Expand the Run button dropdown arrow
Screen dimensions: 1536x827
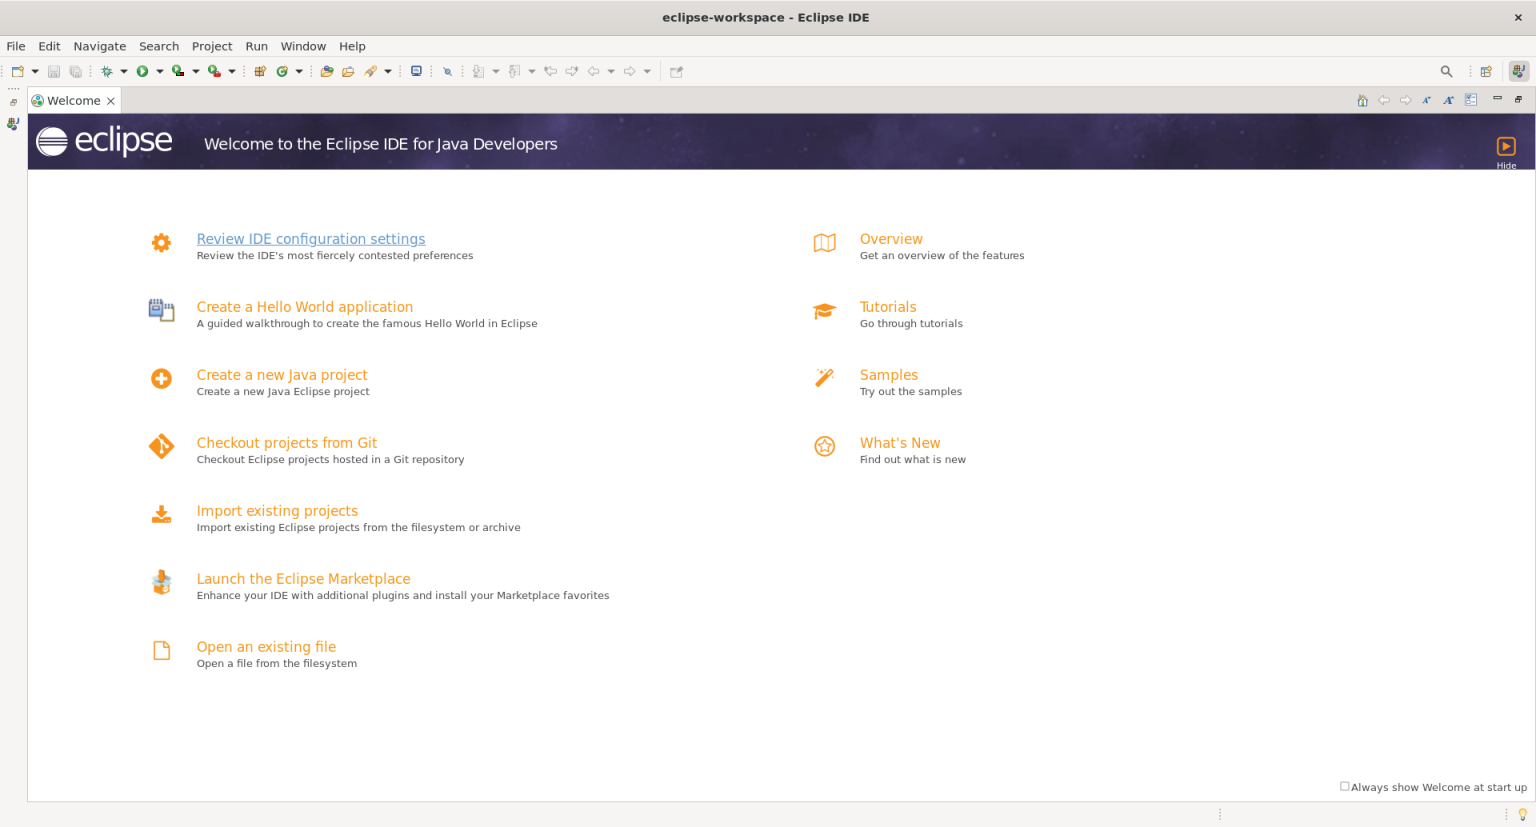tap(160, 71)
